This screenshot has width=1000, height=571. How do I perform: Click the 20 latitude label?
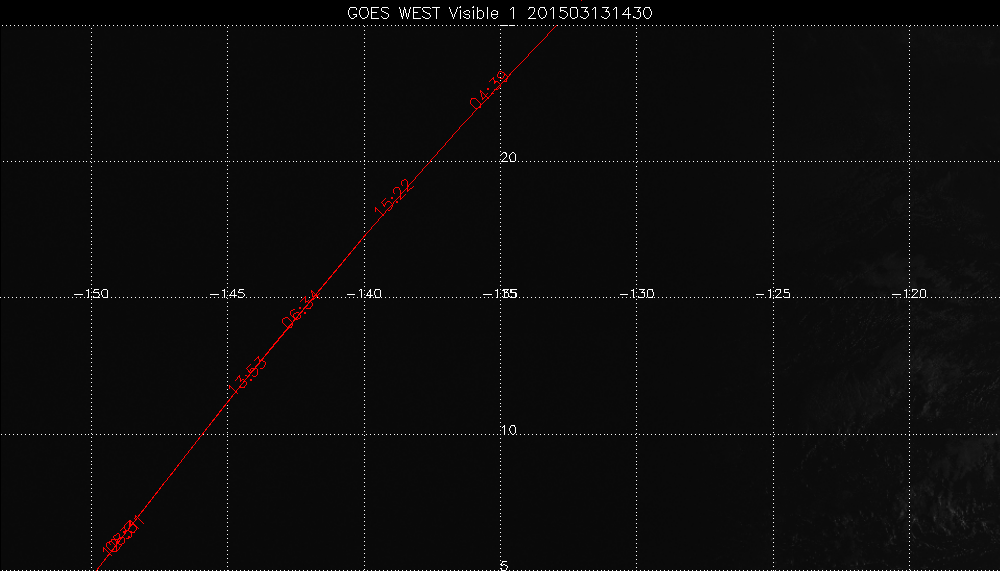pos(508,158)
